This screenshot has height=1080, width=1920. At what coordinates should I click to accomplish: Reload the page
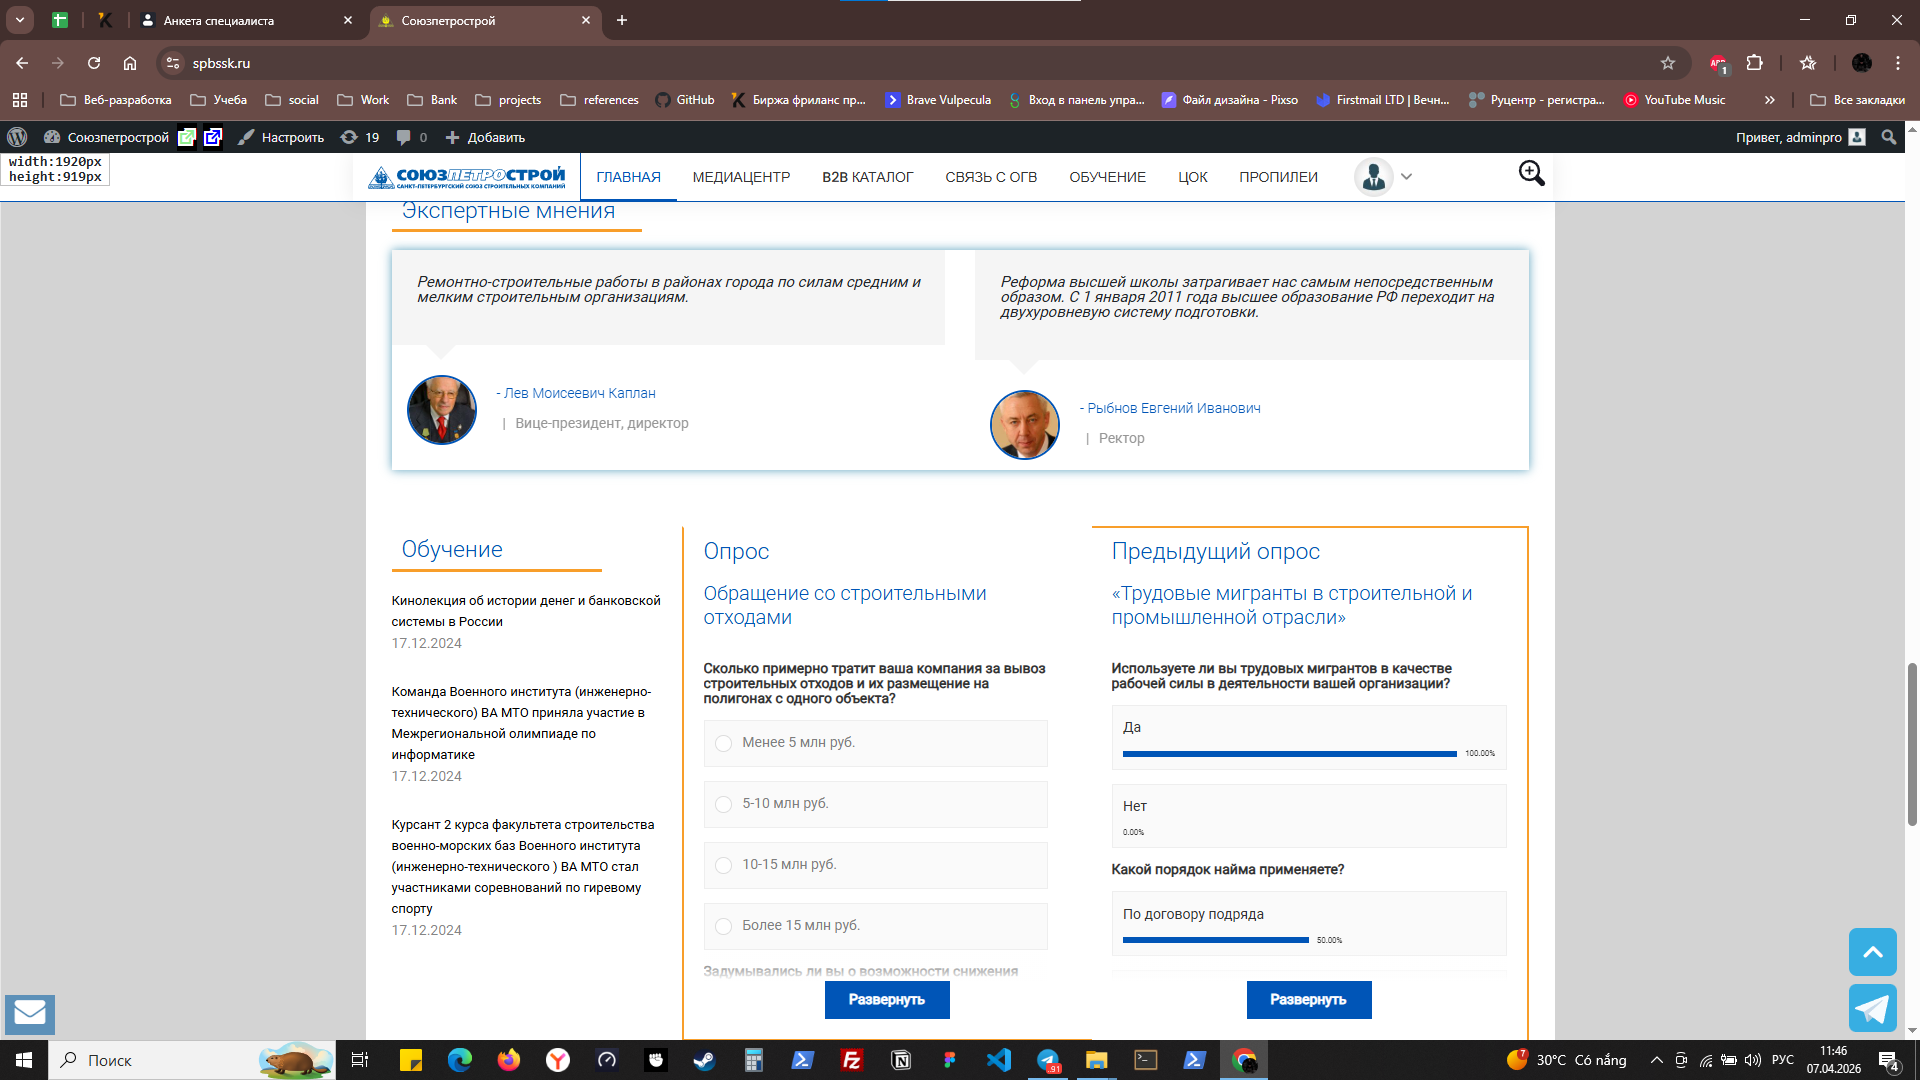click(x=94, y=63)
